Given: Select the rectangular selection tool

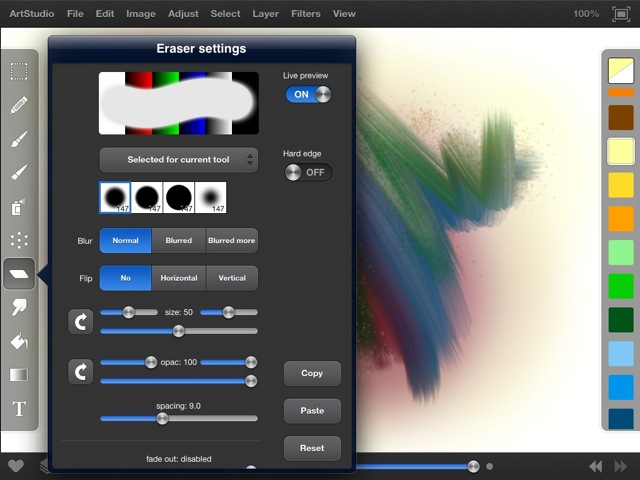Looking at the screenshot, I should pyautogui.click(x=19, y=71).
